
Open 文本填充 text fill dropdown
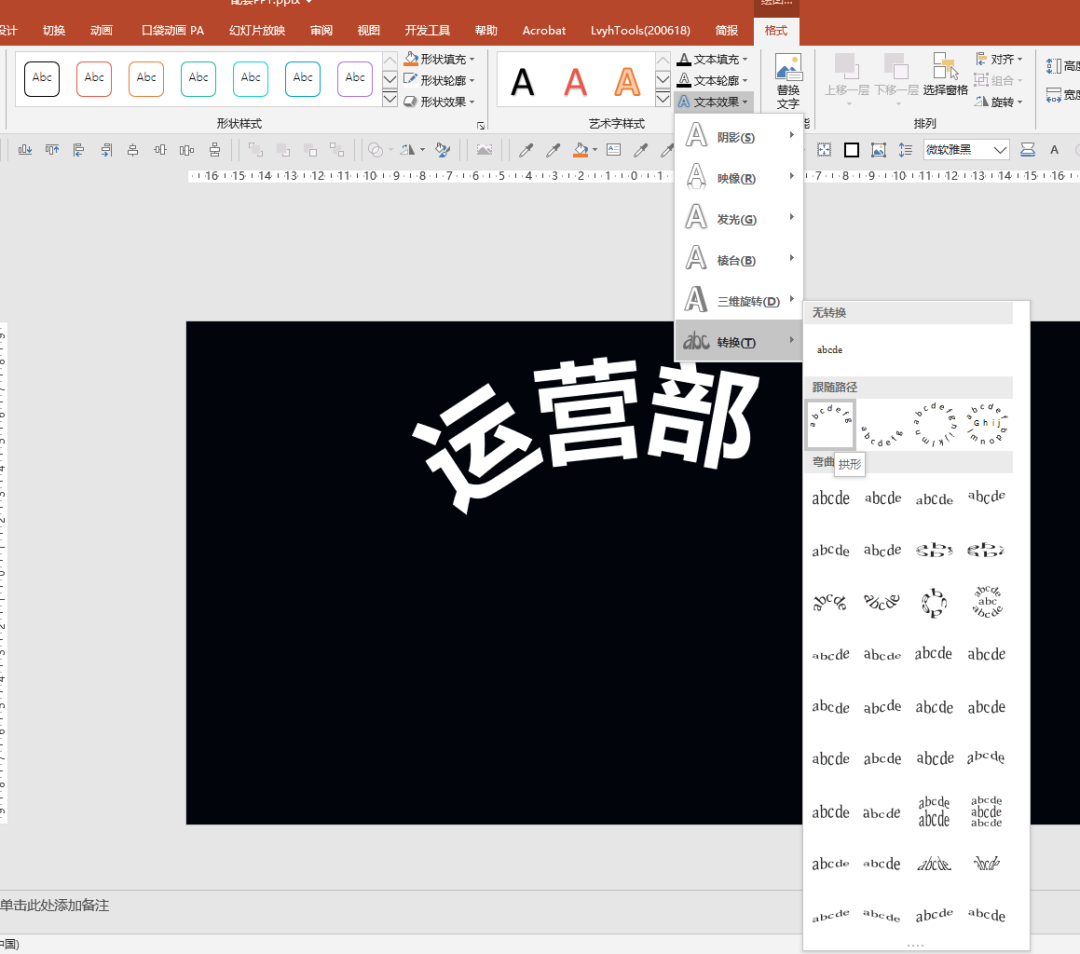713,59
